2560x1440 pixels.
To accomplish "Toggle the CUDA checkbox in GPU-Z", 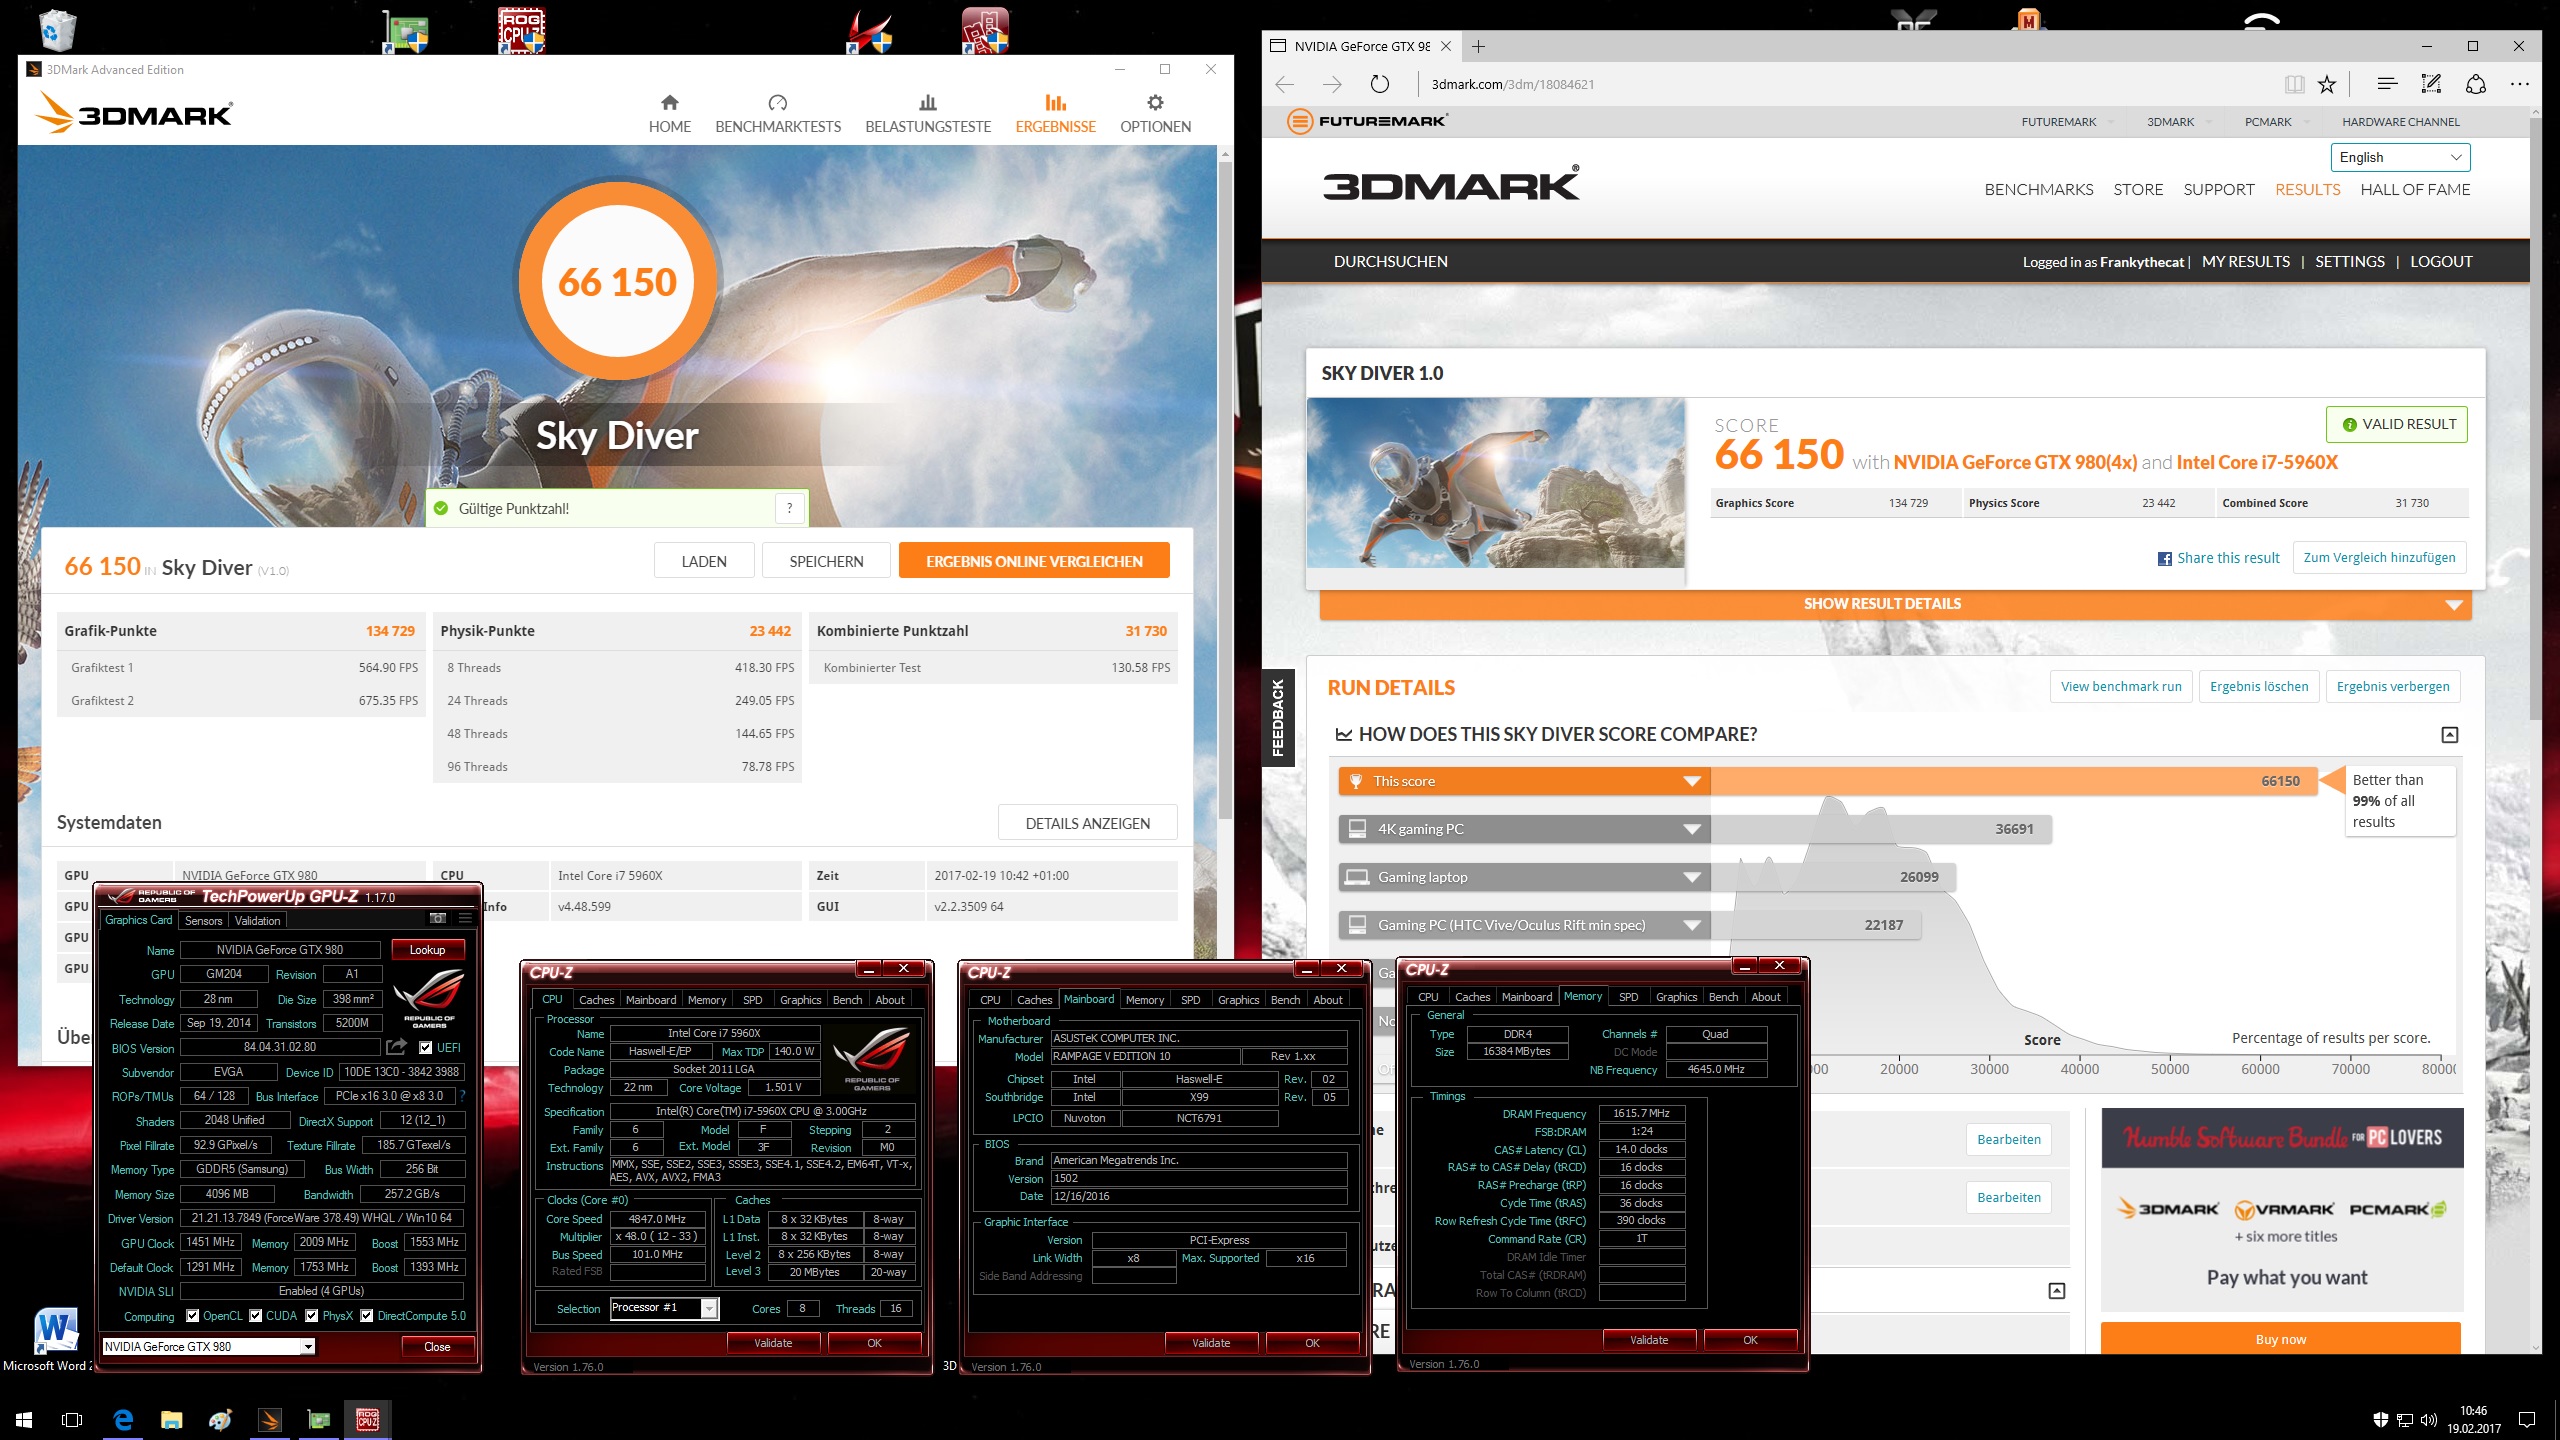I will click(x=256, y=1315).
